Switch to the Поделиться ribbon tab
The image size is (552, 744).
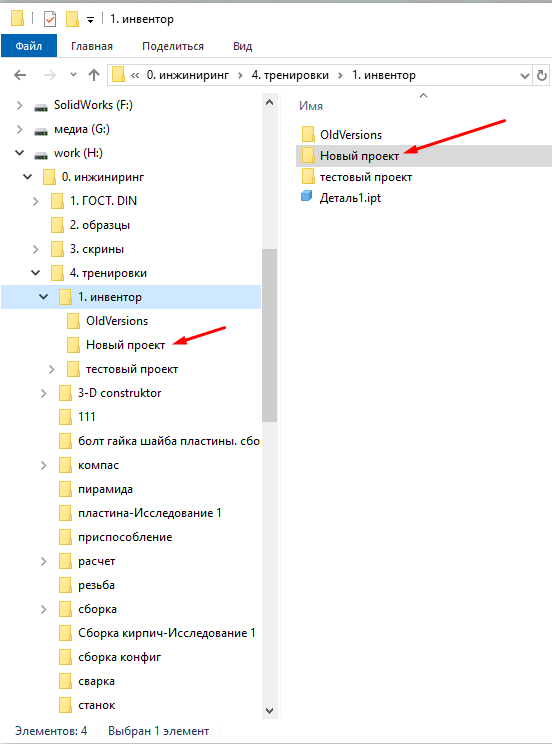click(173, 46)
